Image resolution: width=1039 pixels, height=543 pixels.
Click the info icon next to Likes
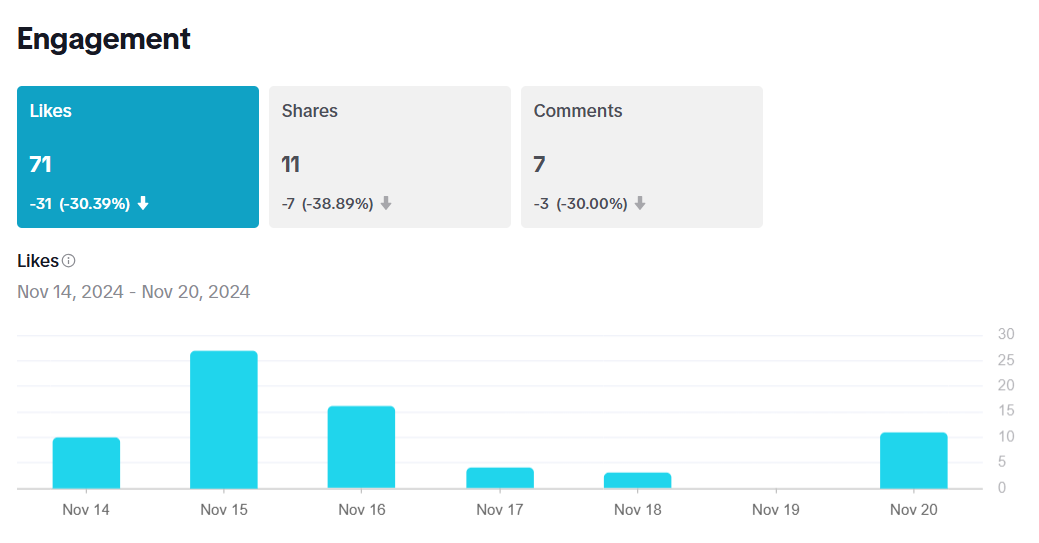coord(69,261)
